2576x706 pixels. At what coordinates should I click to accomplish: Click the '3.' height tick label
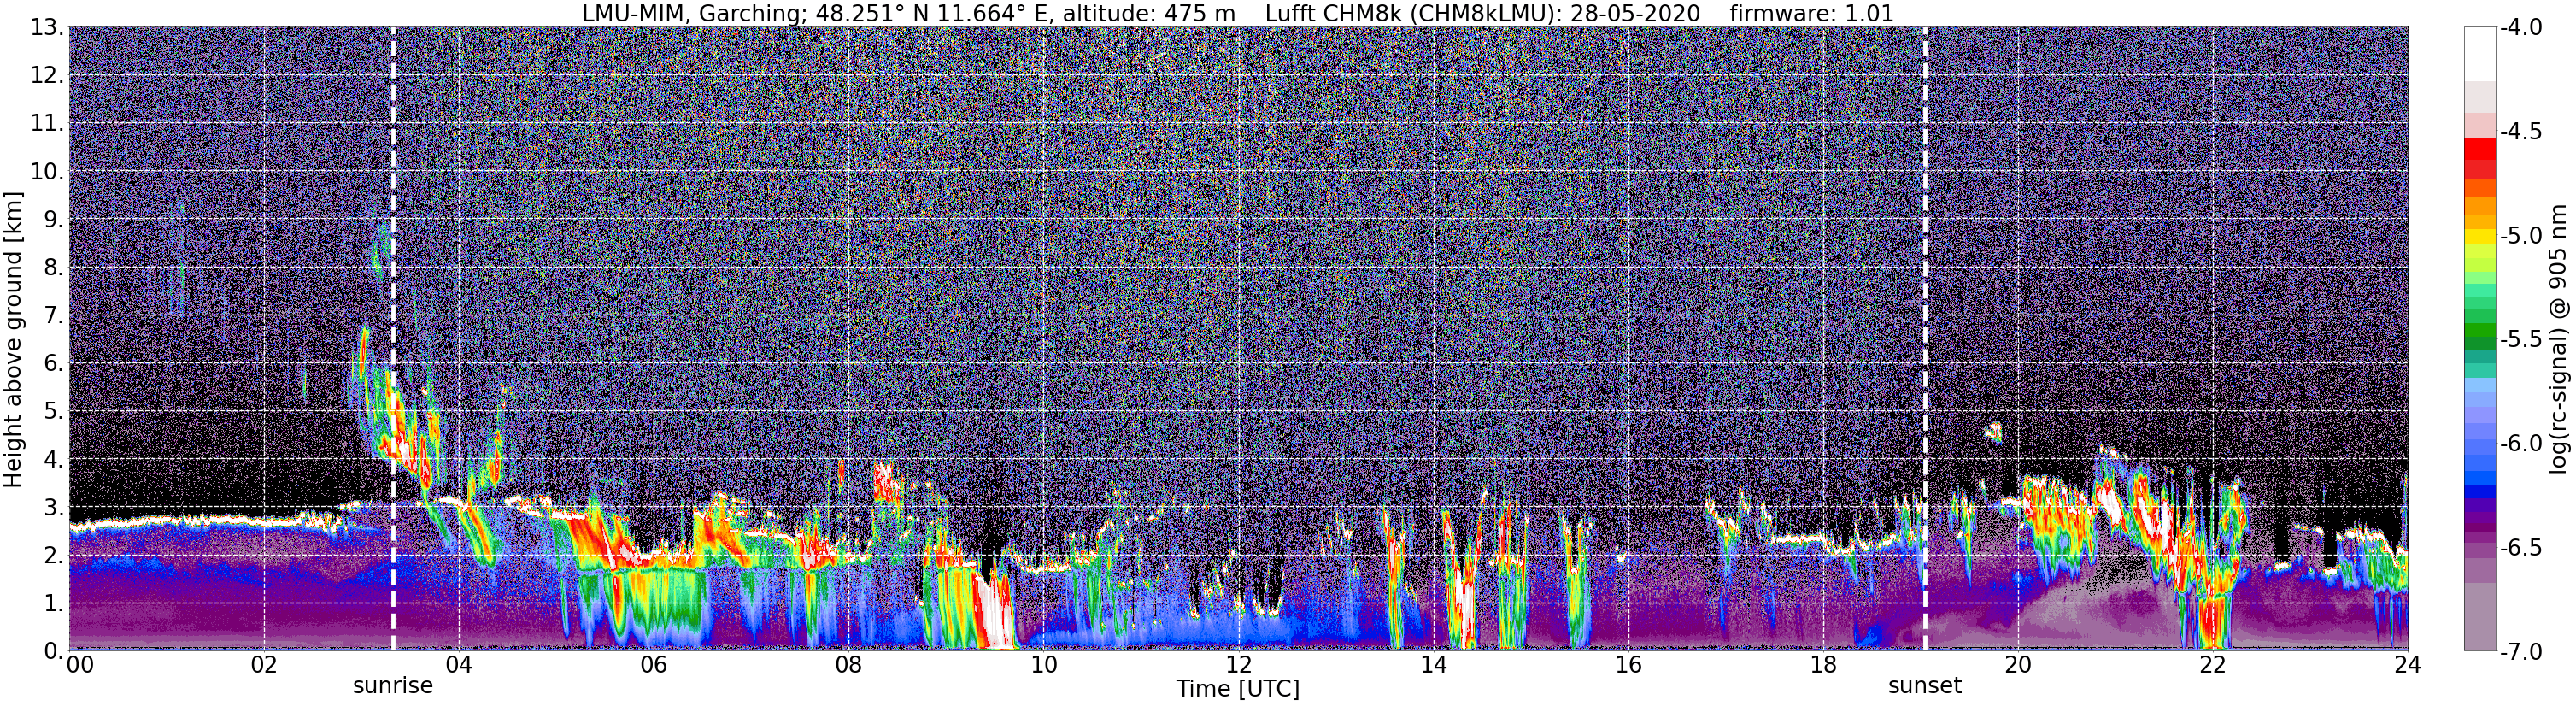(54, 508)
